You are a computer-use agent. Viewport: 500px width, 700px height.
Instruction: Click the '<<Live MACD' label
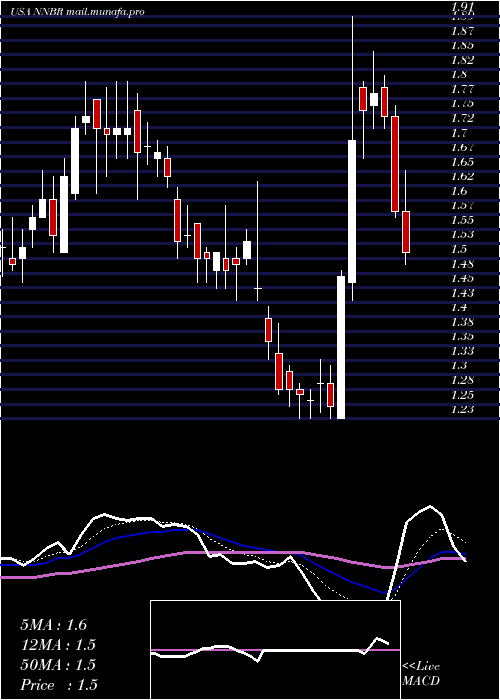coord(421,674)
